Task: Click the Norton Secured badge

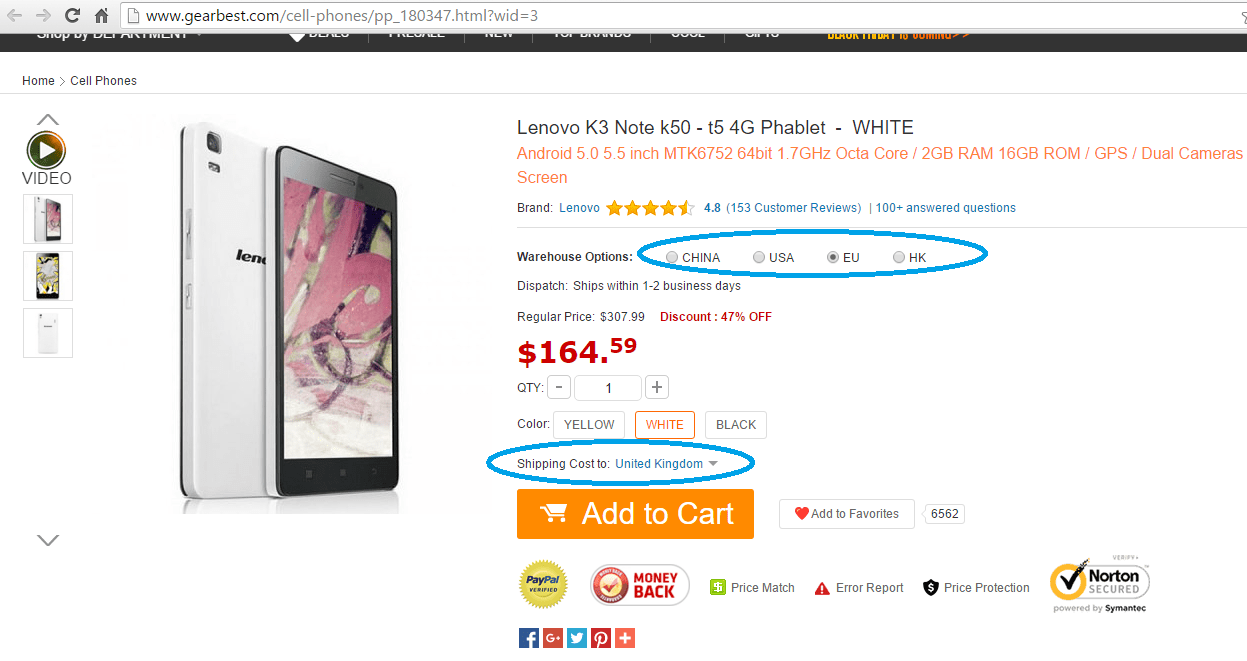Action: click(1099, 583)
